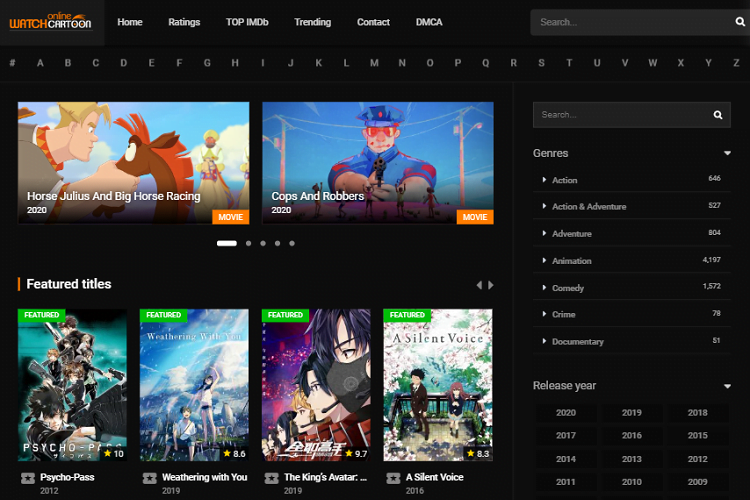Expand the Action & Adventure genre arrow
This screenshot has height=500, width=750.
click(x=544, y=206)
